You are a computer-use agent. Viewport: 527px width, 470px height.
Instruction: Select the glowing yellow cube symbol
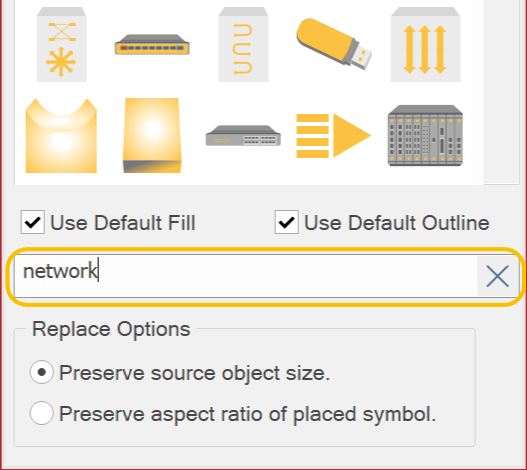[152, 135]
